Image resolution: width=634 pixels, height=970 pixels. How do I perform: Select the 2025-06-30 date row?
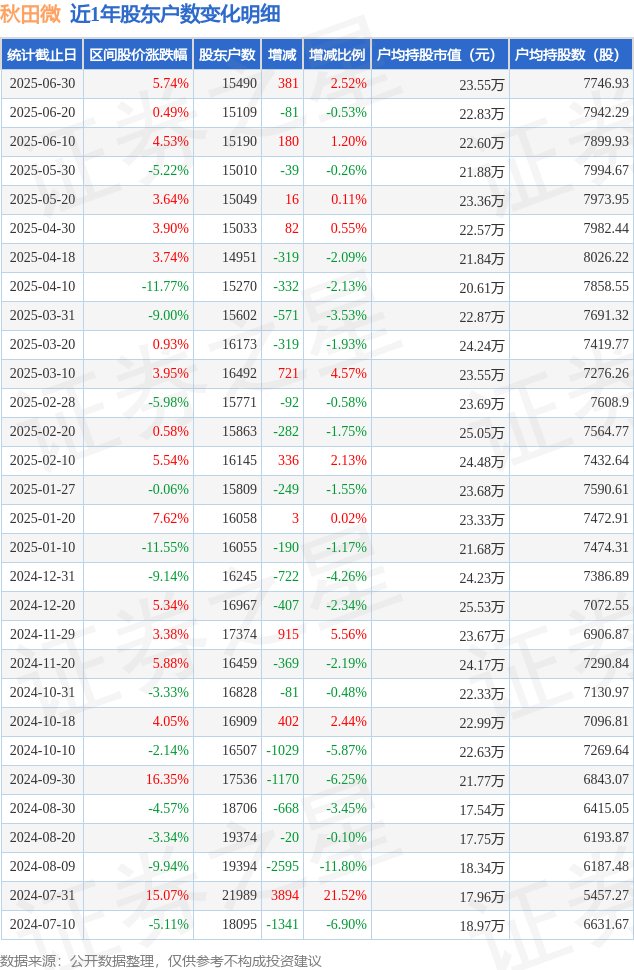click(317, 84)
